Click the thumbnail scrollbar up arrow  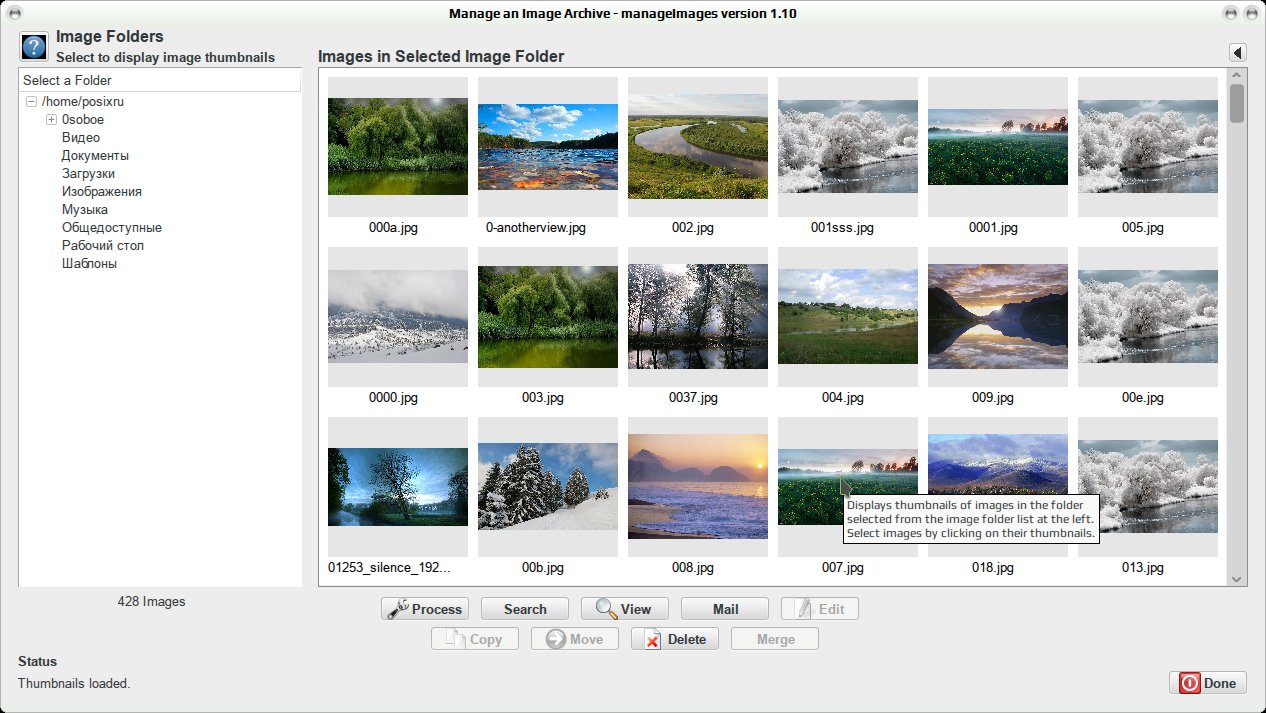pos(1237,76)
